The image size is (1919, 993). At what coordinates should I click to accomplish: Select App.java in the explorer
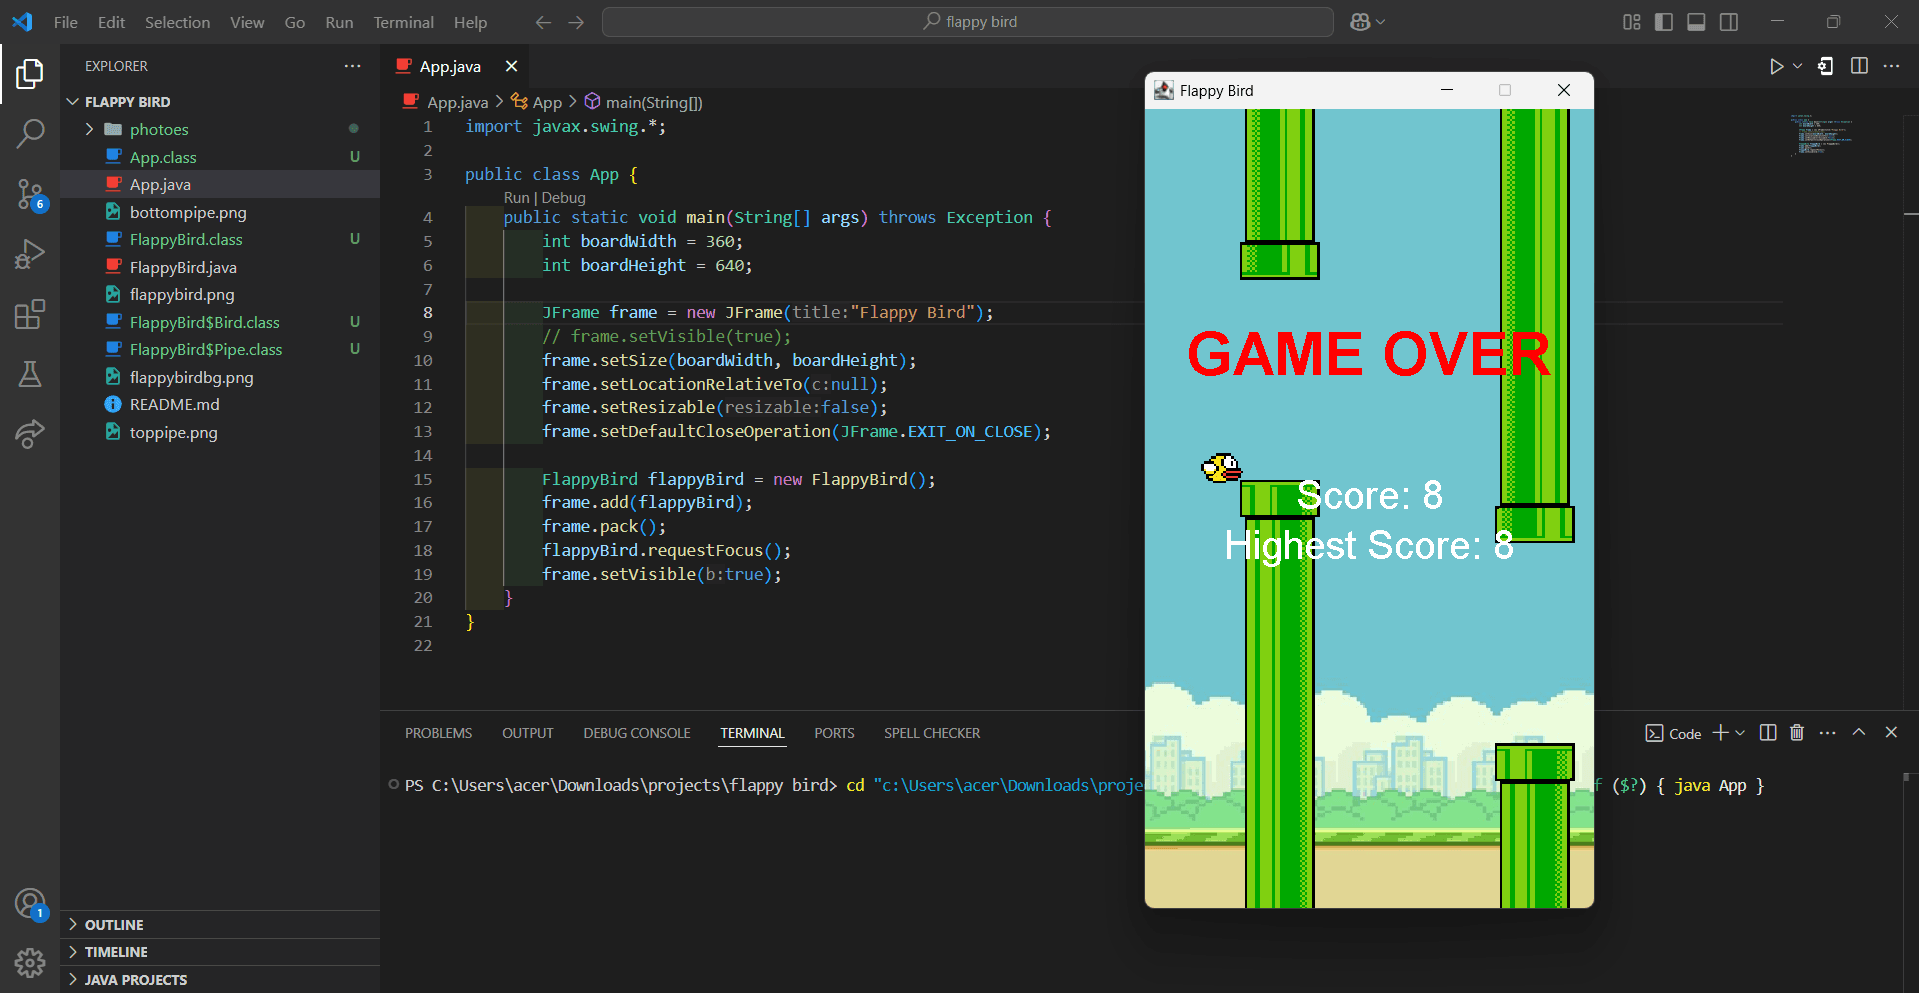pyautogui.click(x=220, y=184)
